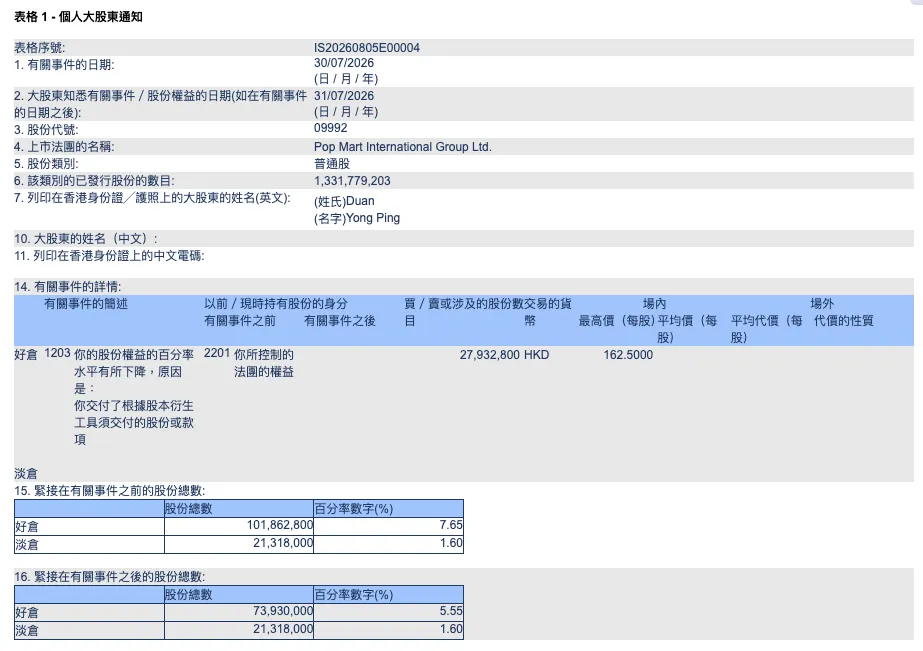
Task: Click long position total 101,862,800 before event
Action: coord(280,525)
